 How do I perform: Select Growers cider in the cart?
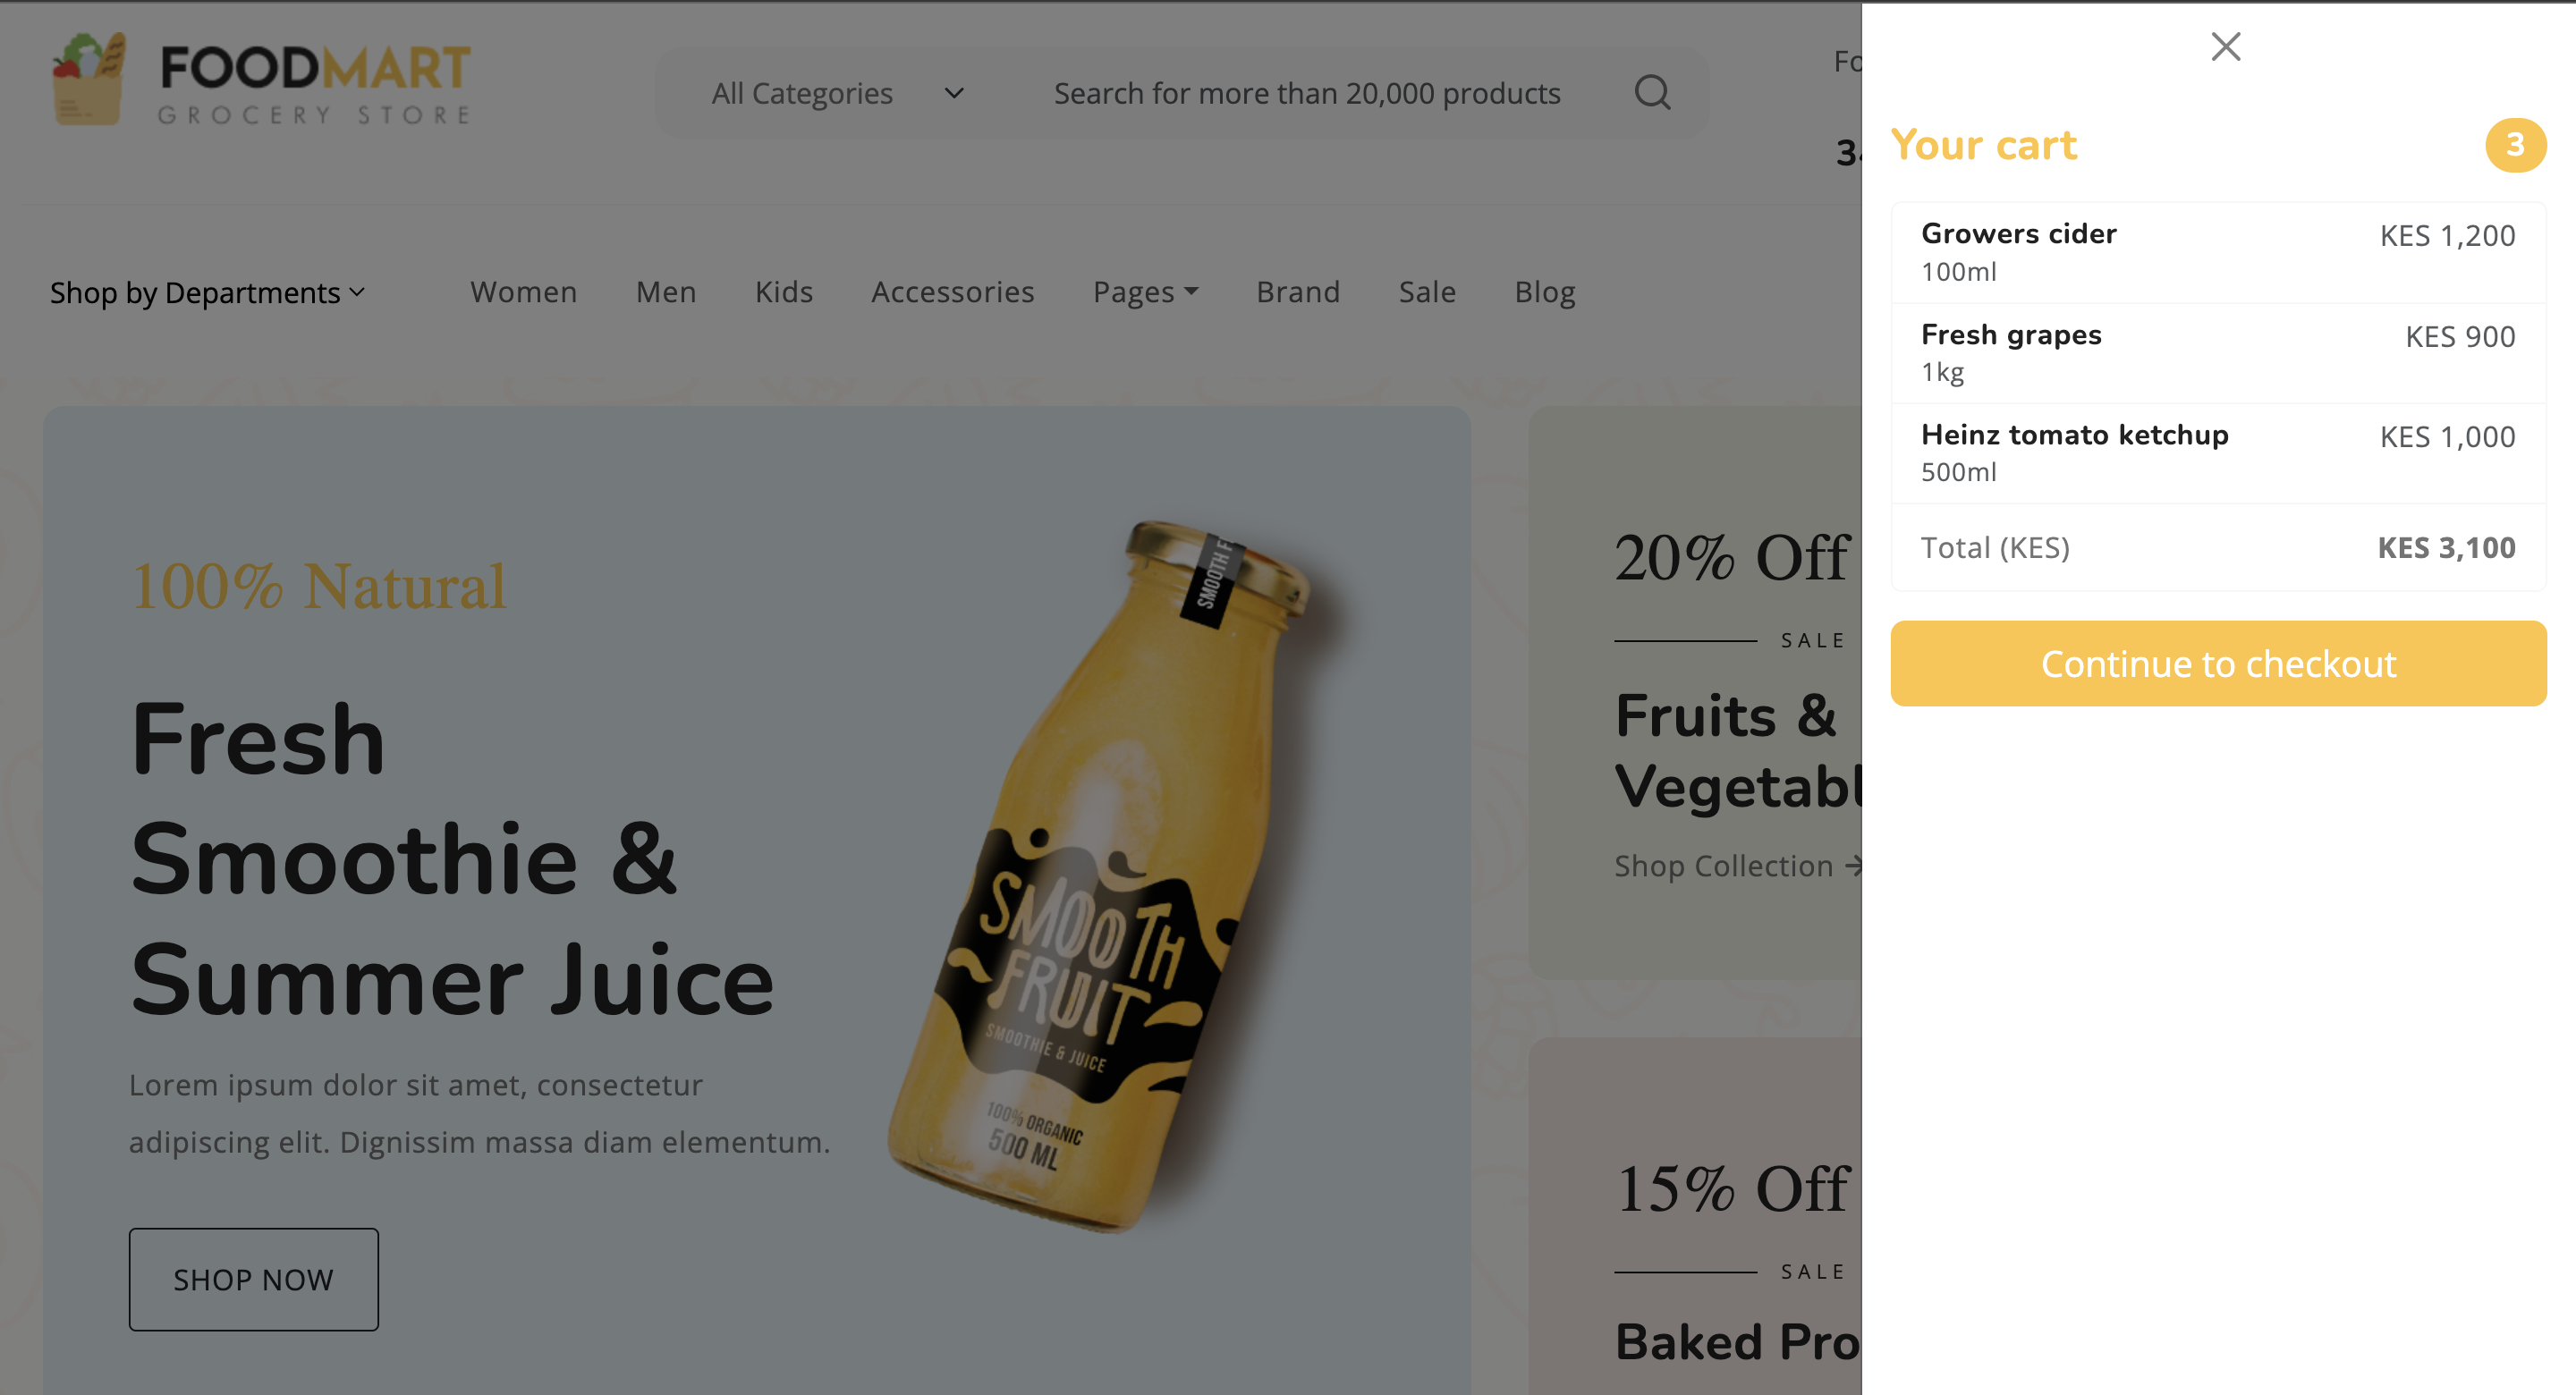2018,234
